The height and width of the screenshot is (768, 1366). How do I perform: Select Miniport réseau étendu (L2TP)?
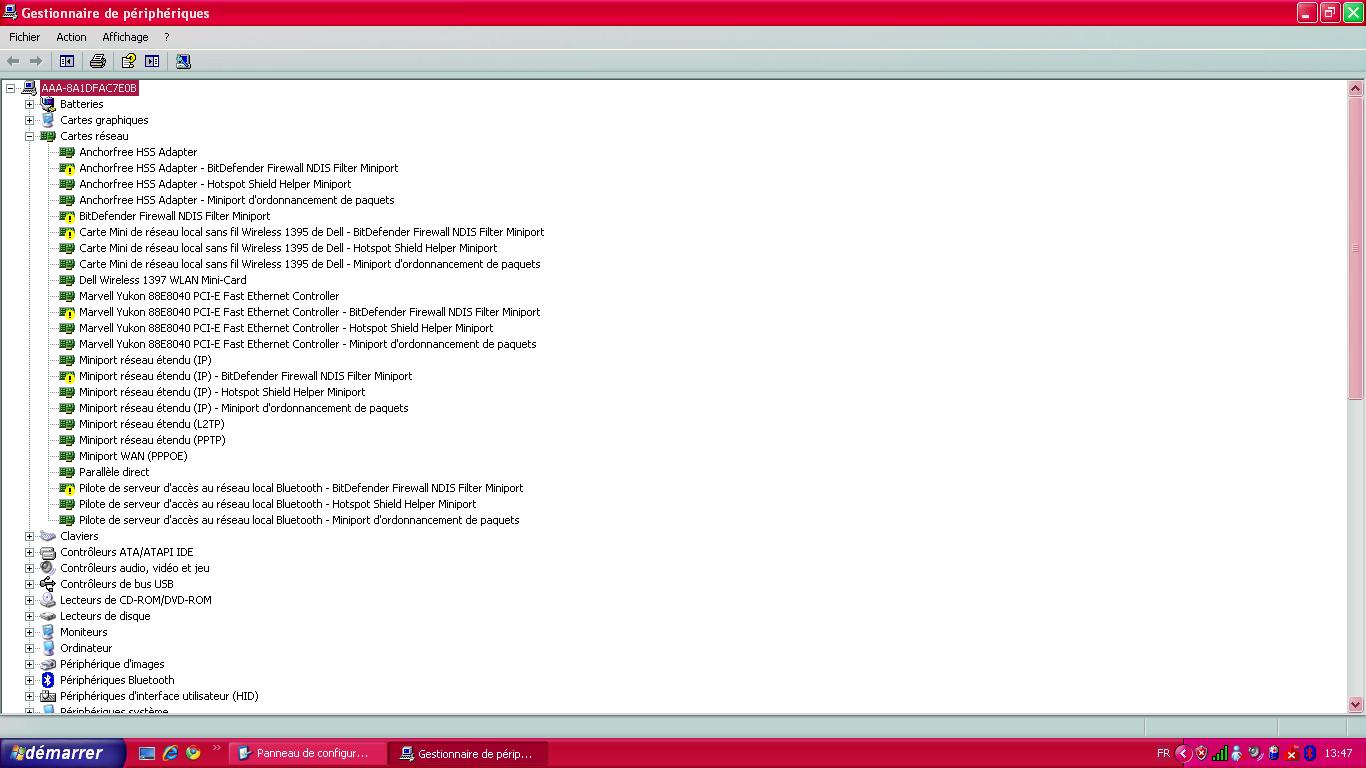(x=152, y=424)
